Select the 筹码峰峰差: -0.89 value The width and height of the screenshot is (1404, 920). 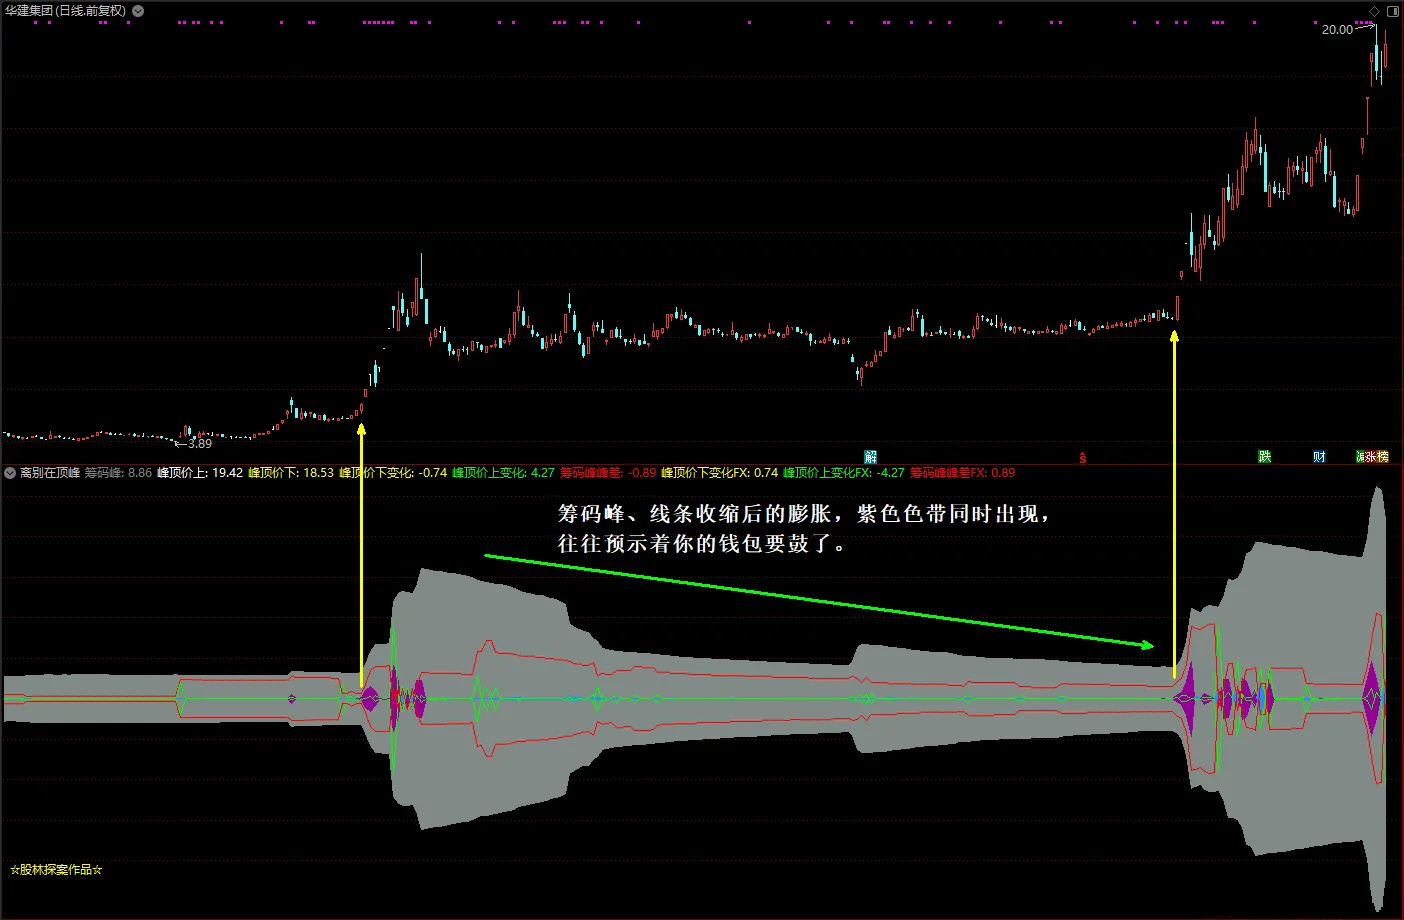pyautogui.click(x=608, y=473)
